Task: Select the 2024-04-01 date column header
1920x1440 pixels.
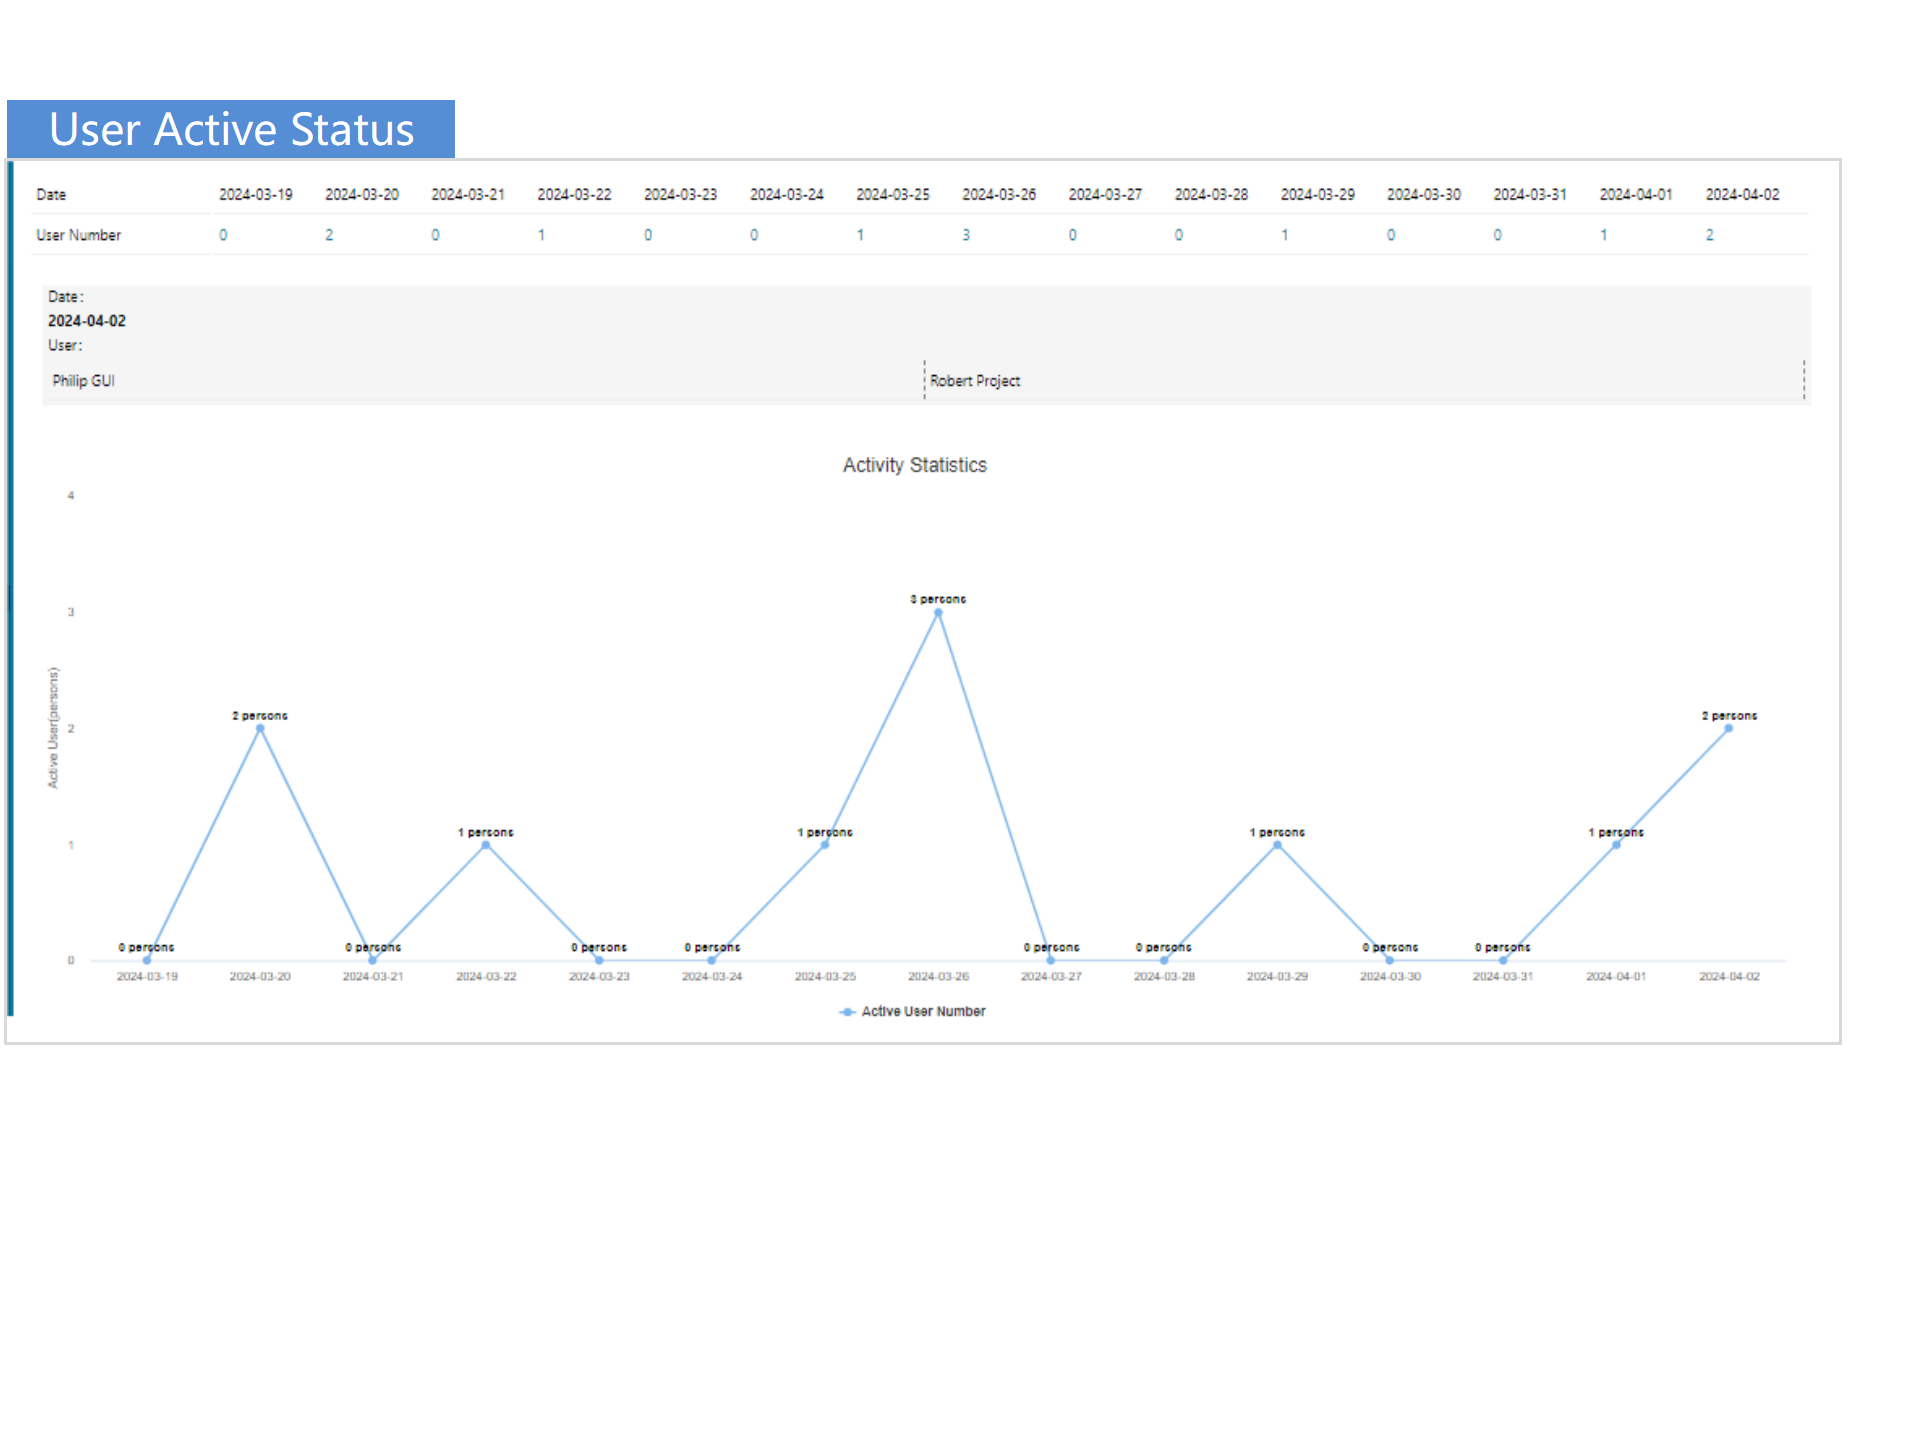Action: click(1635, 194)
